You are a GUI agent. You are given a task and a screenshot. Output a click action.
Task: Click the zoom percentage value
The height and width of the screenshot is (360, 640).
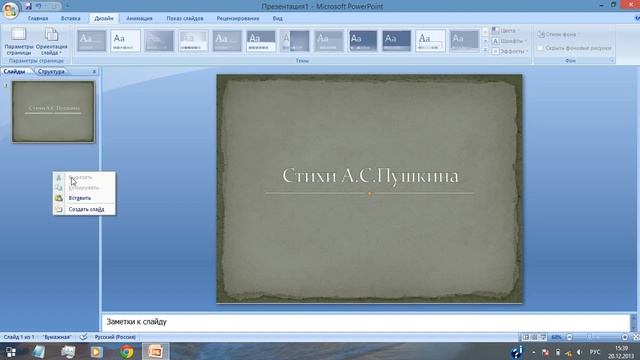tap(556, 337)
